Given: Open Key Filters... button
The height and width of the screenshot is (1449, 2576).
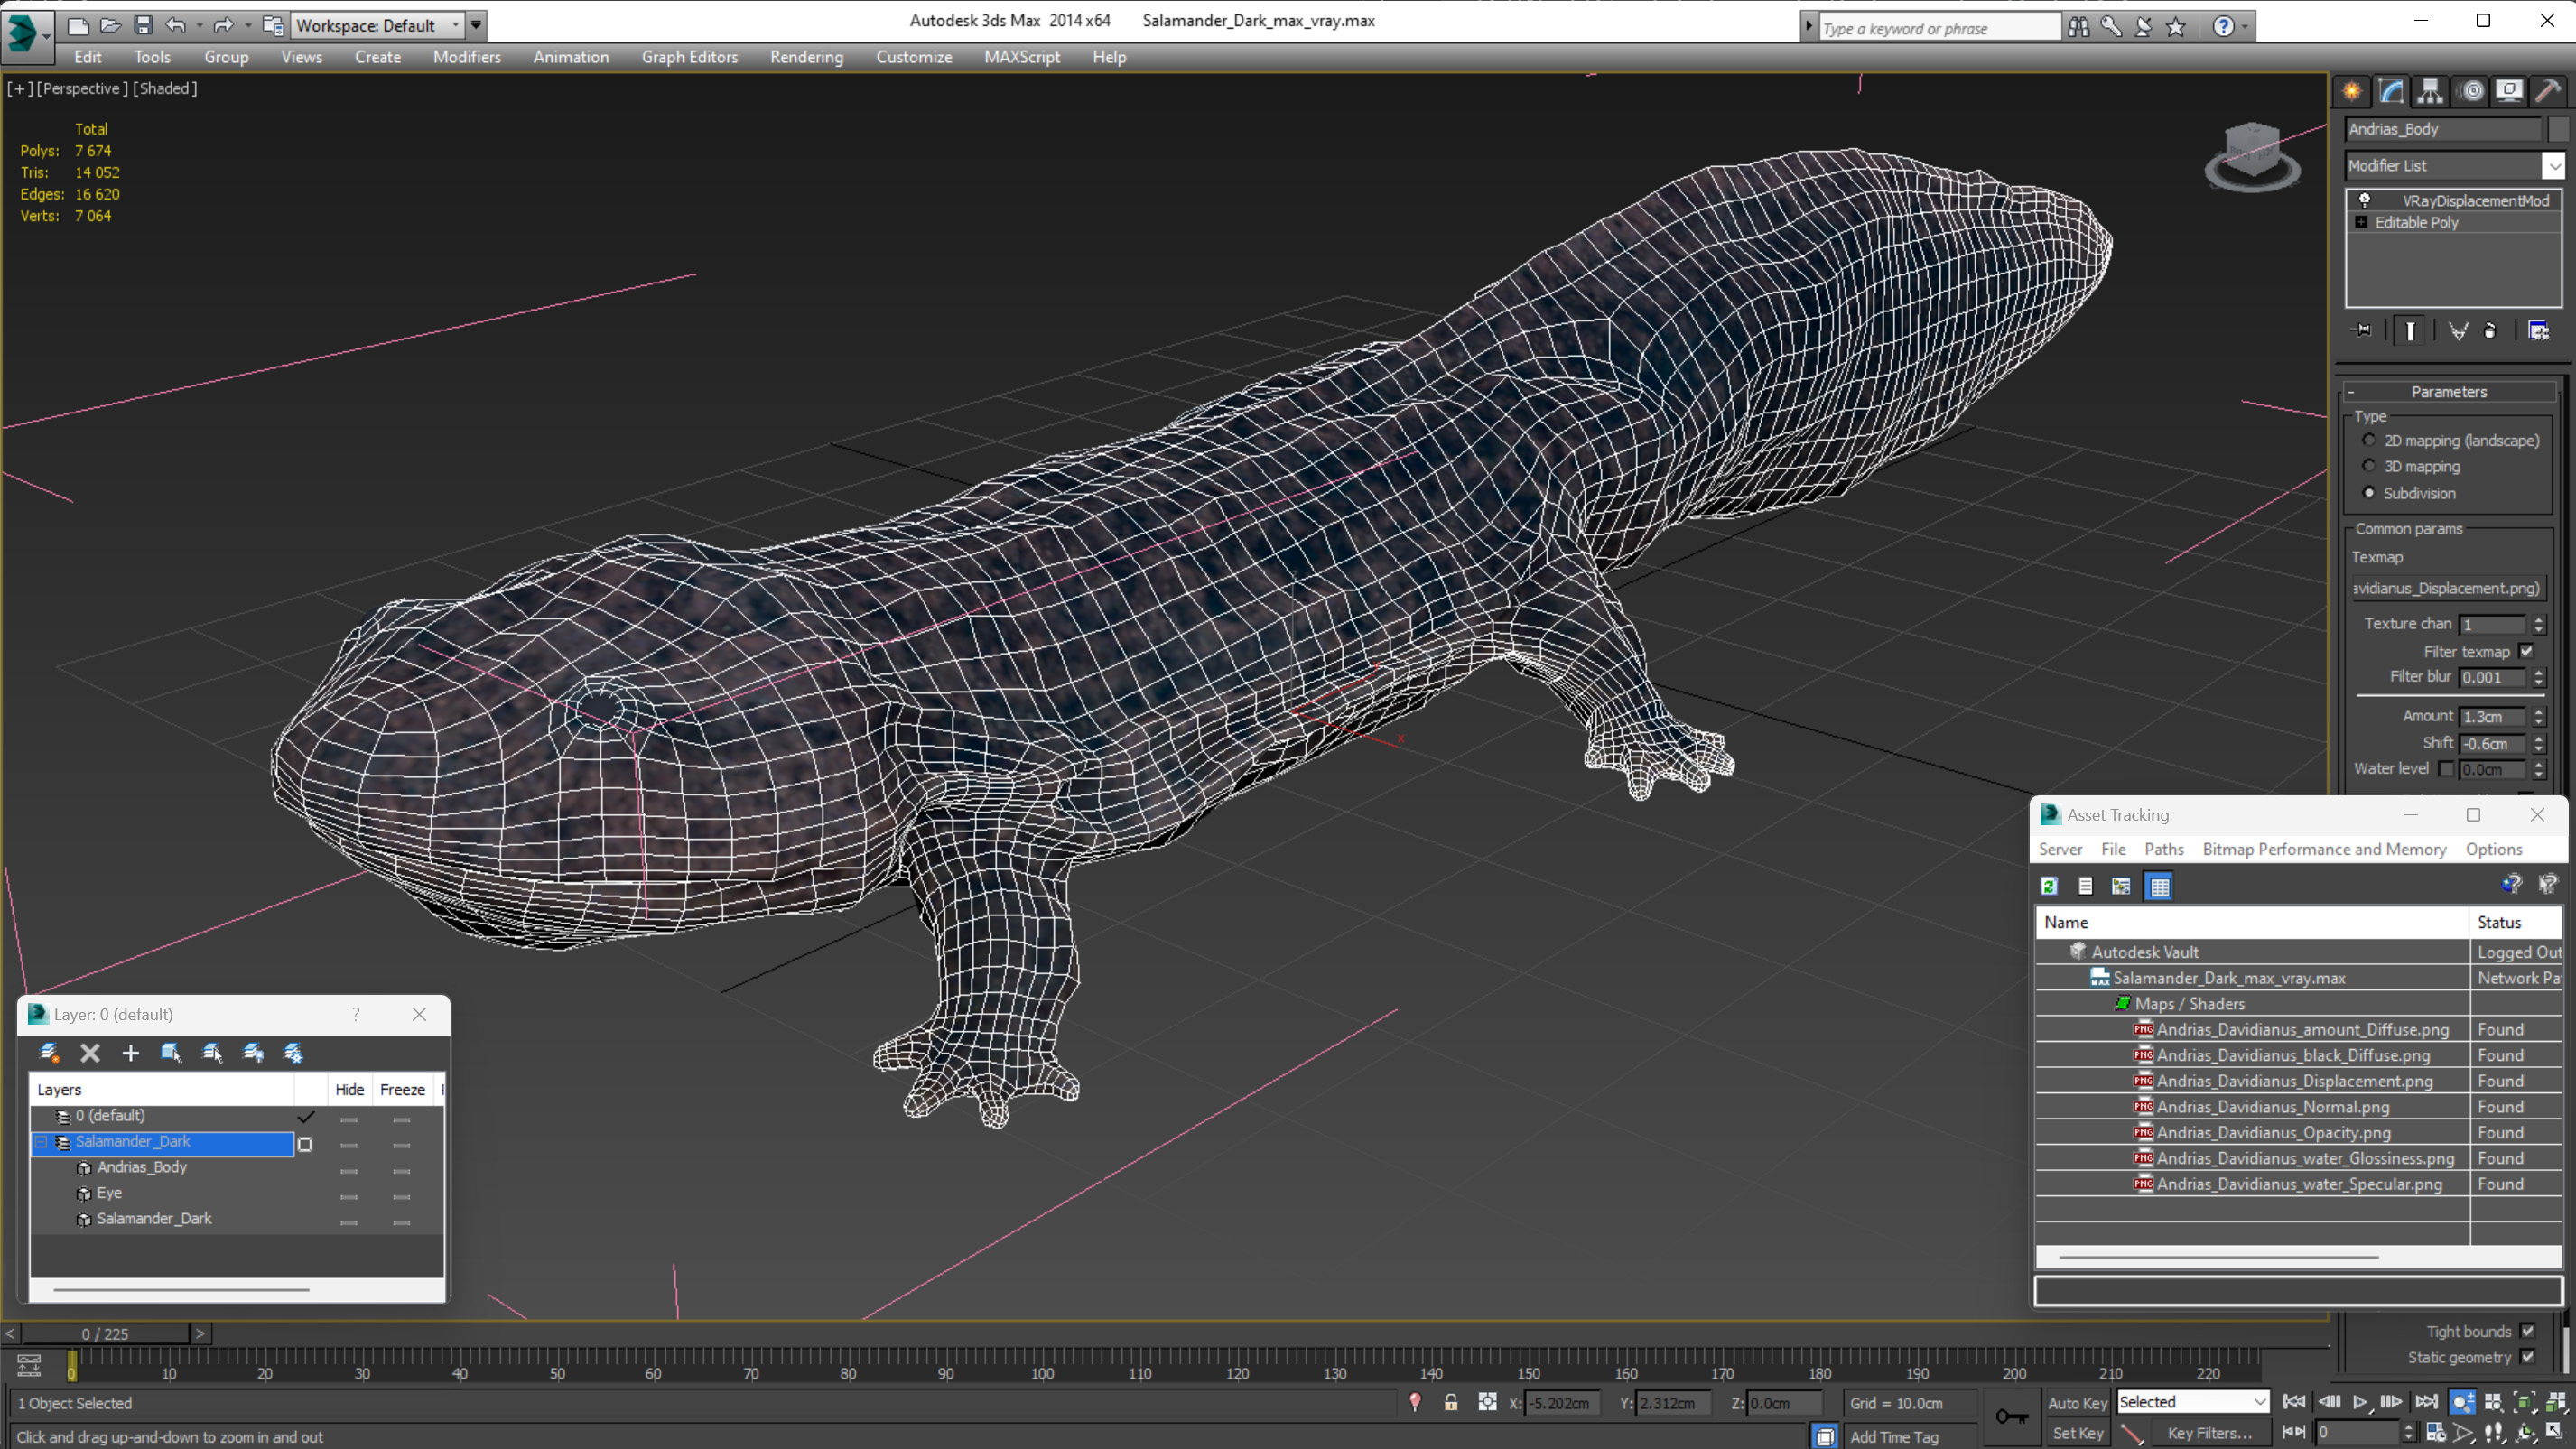Looking at the screenshot, I should tap(2209, 1433).
